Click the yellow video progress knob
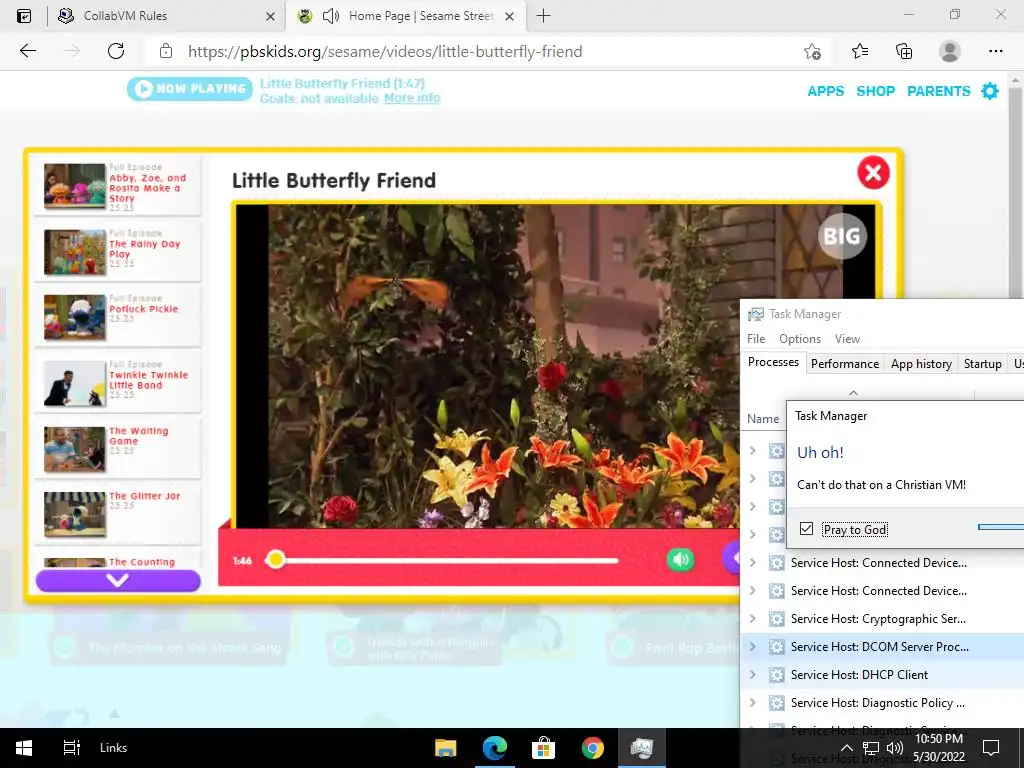The height and width of the screenshot is (768, 1024). pyautogui.click(x=276, y=559)
